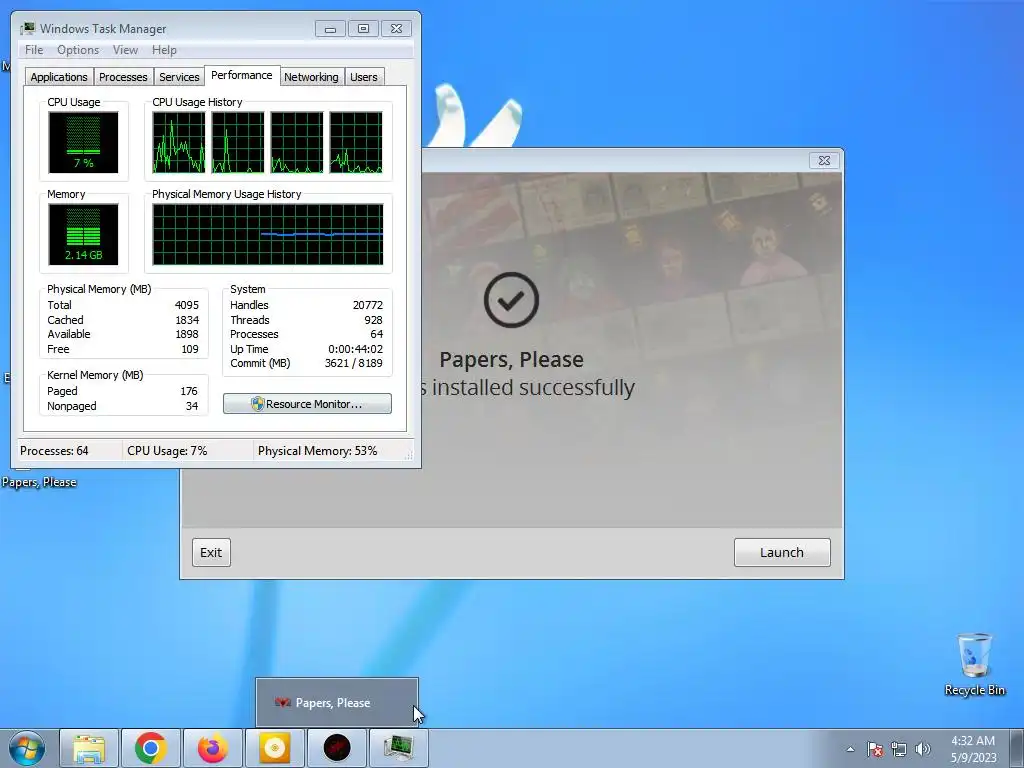The height and width of the screenshot is (768, 1024).
Task: Open the Start menu orb
Action: click(27, 748)
